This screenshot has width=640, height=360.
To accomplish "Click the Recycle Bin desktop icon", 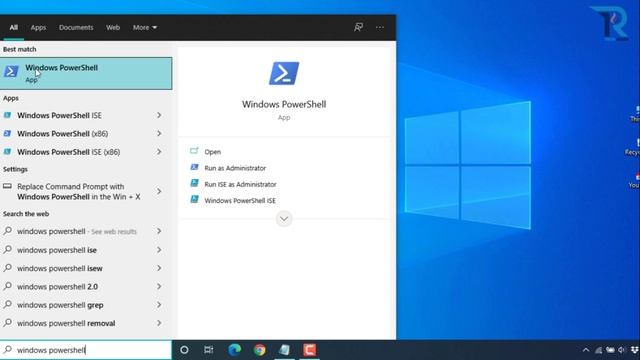I will point(634,147).
